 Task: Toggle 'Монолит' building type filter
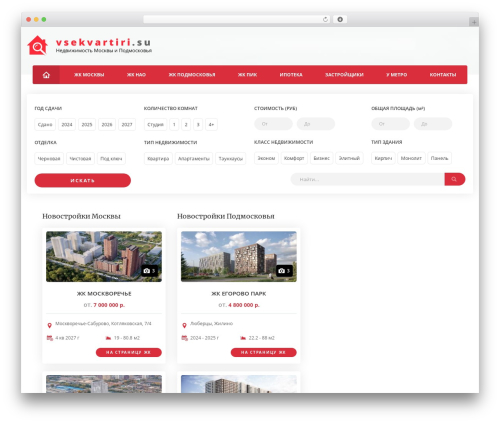pos(411,158)
